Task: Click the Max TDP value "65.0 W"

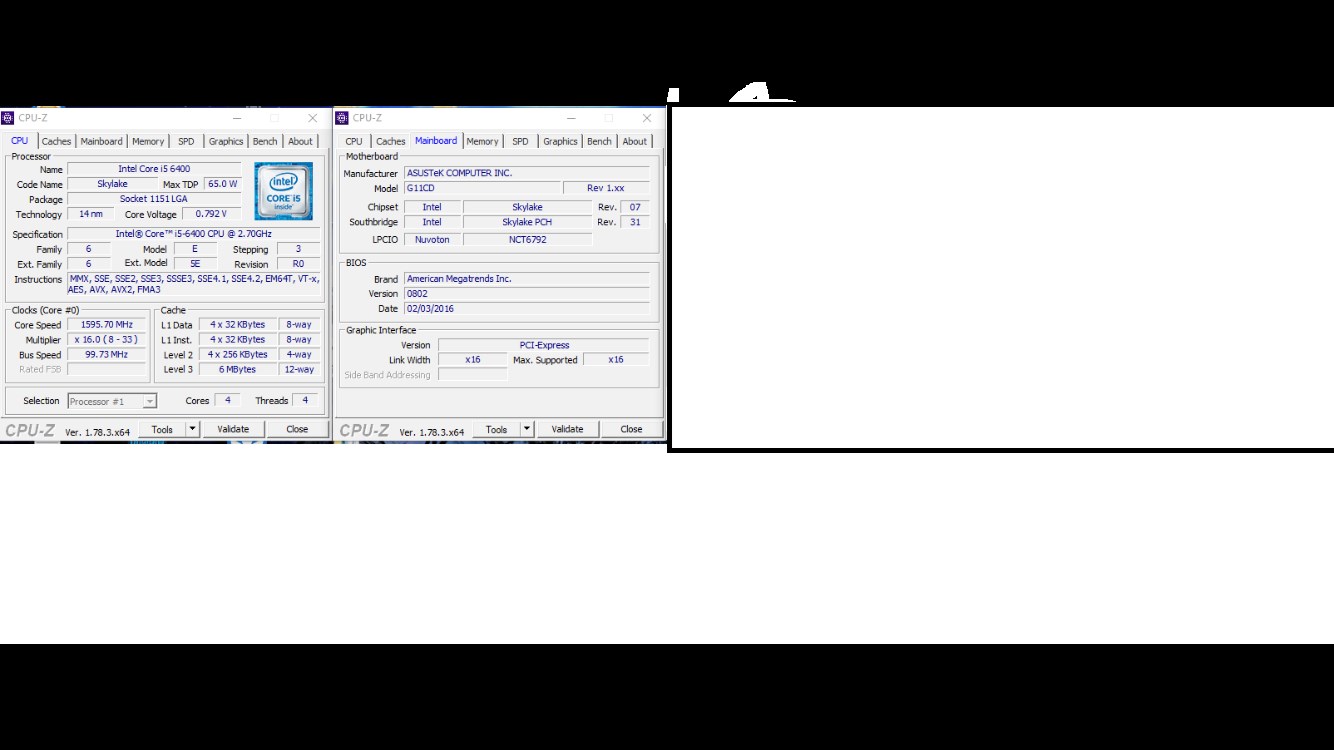Action: 222,184
